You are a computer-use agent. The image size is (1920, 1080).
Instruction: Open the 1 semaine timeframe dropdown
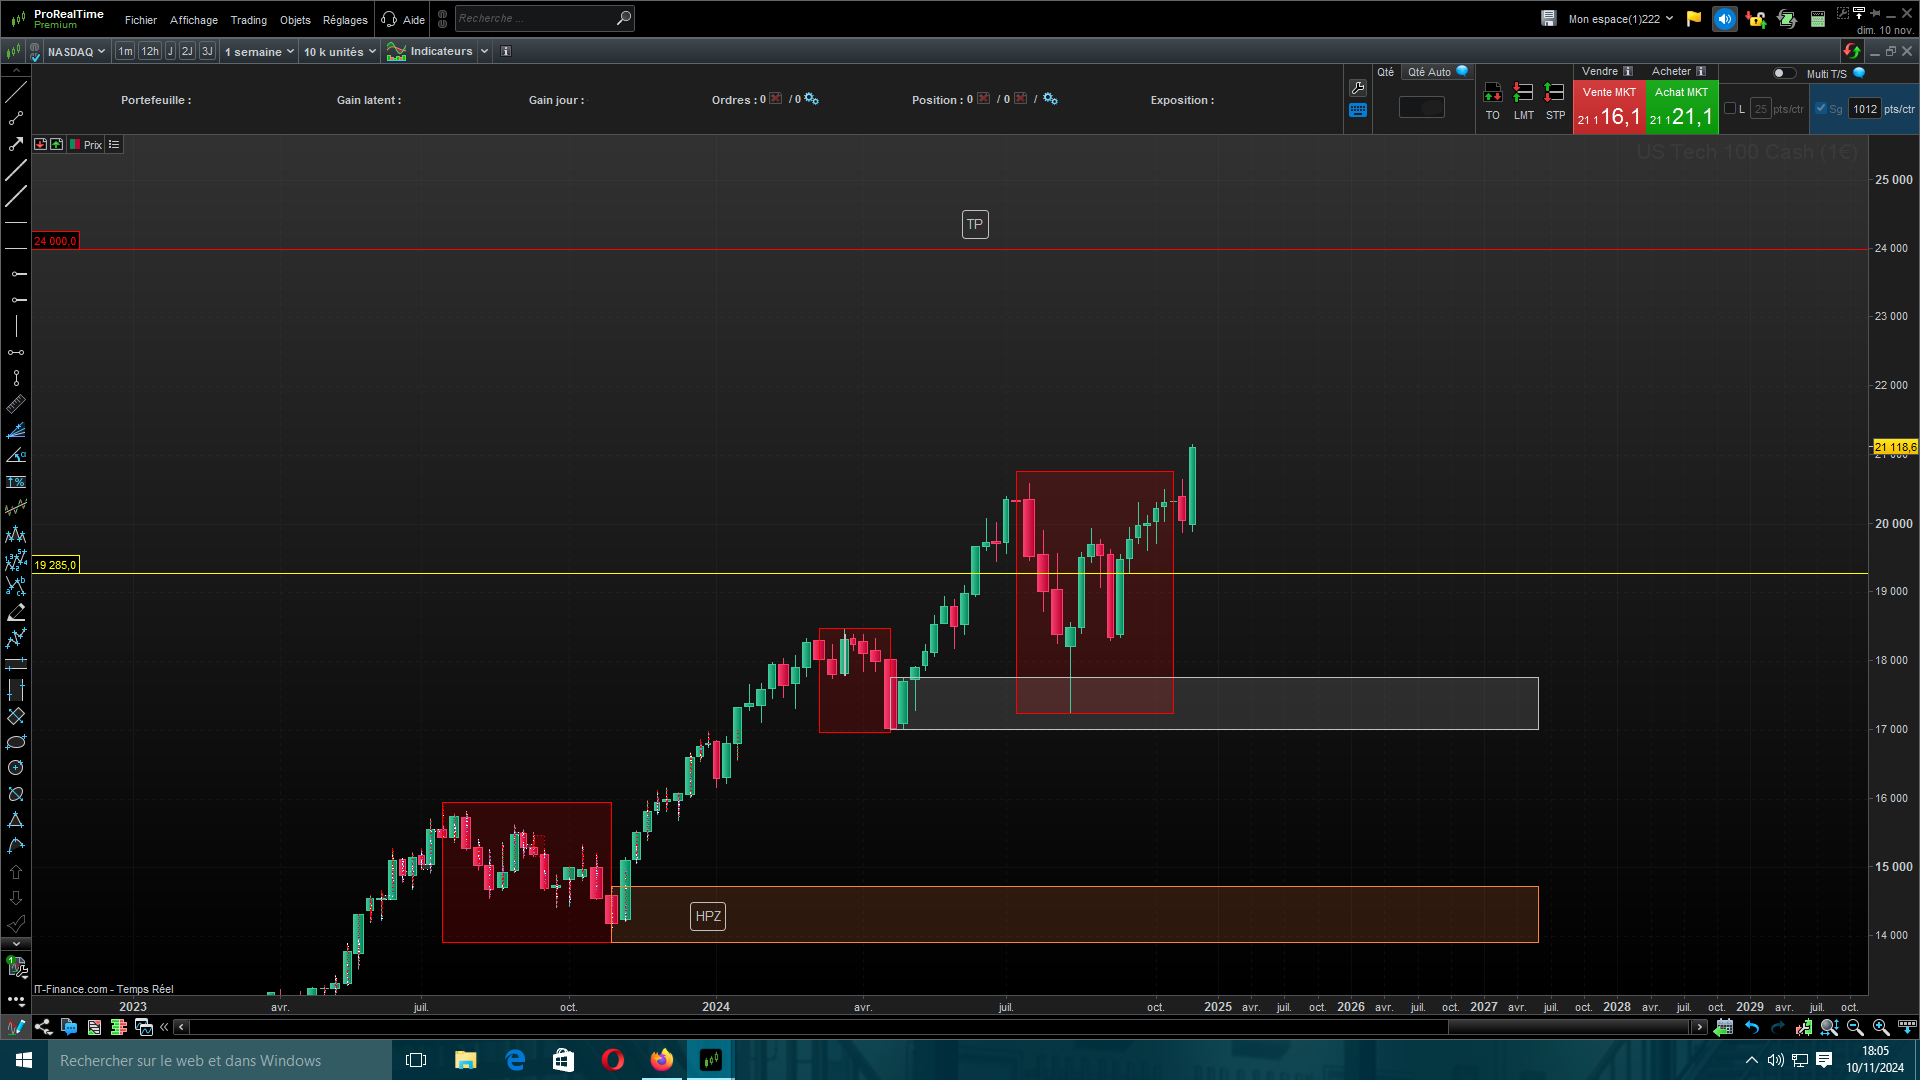[x=259, y=52]
